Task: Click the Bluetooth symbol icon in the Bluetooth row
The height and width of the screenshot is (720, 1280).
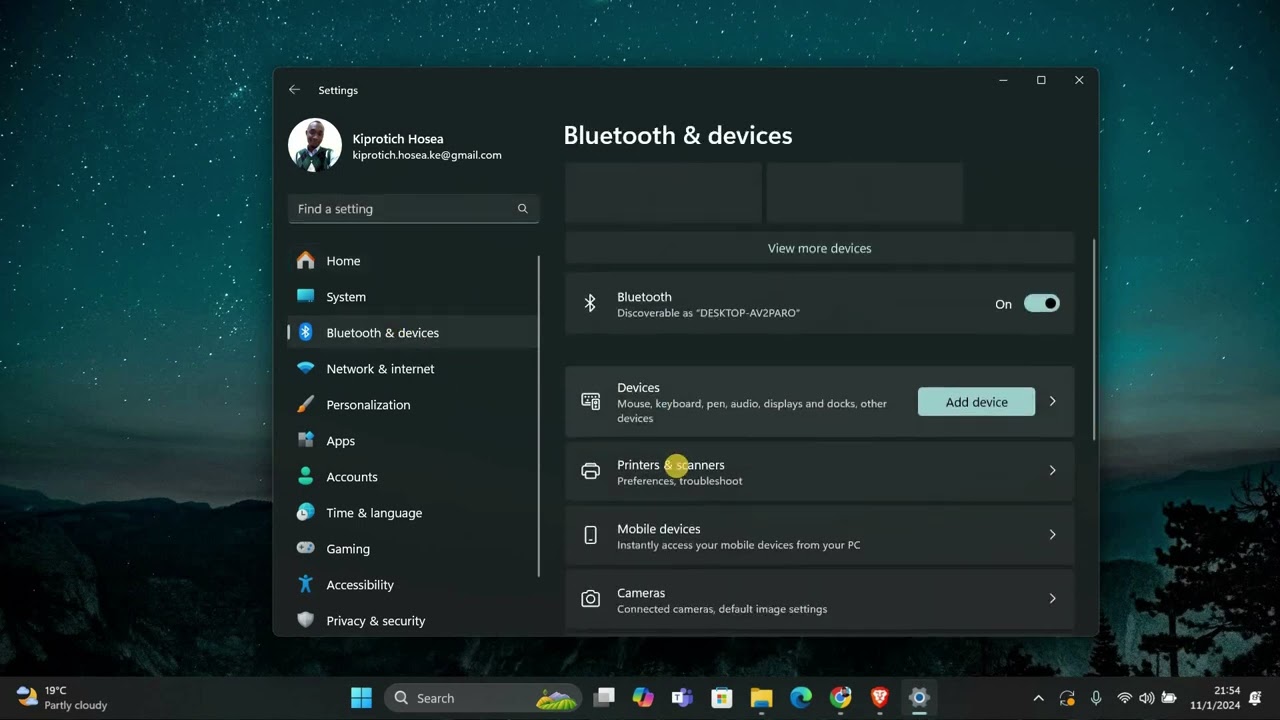Action: (590, 304)
